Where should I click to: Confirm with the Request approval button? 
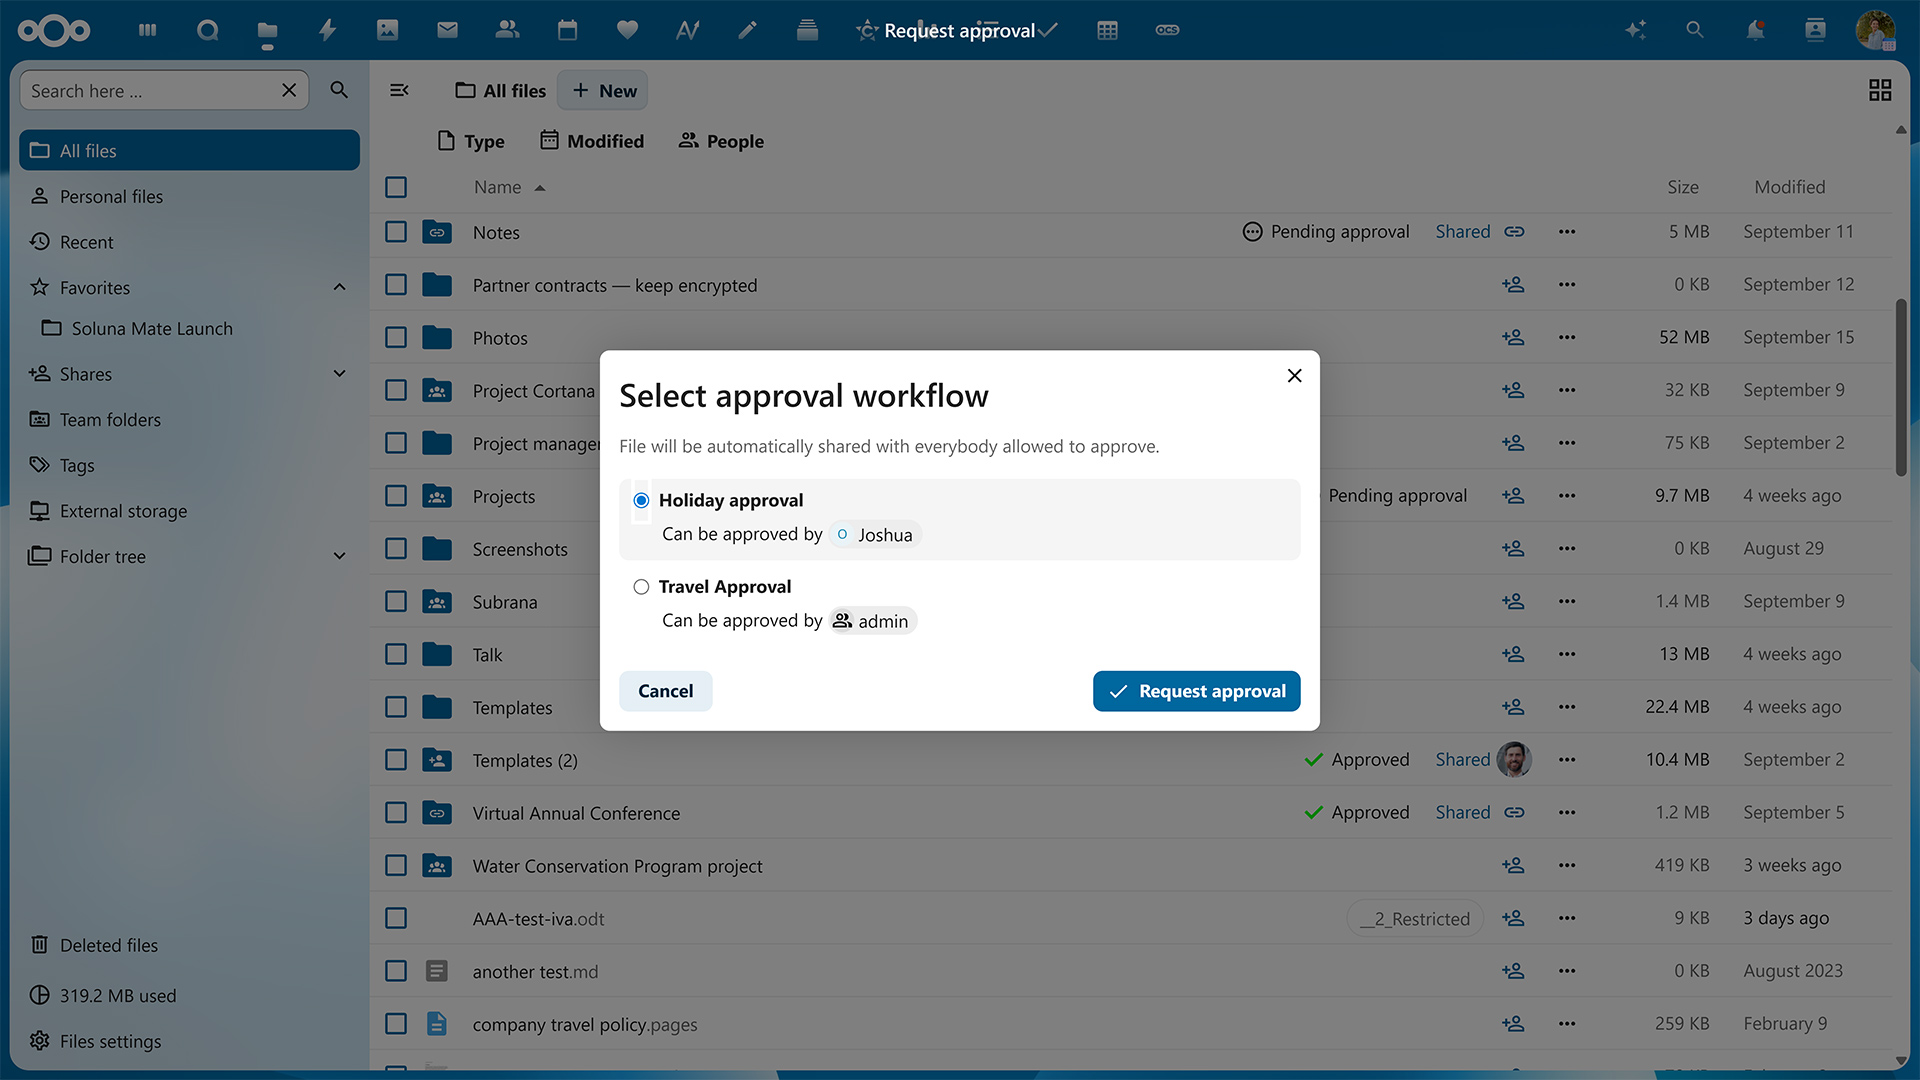[1196, 690]
